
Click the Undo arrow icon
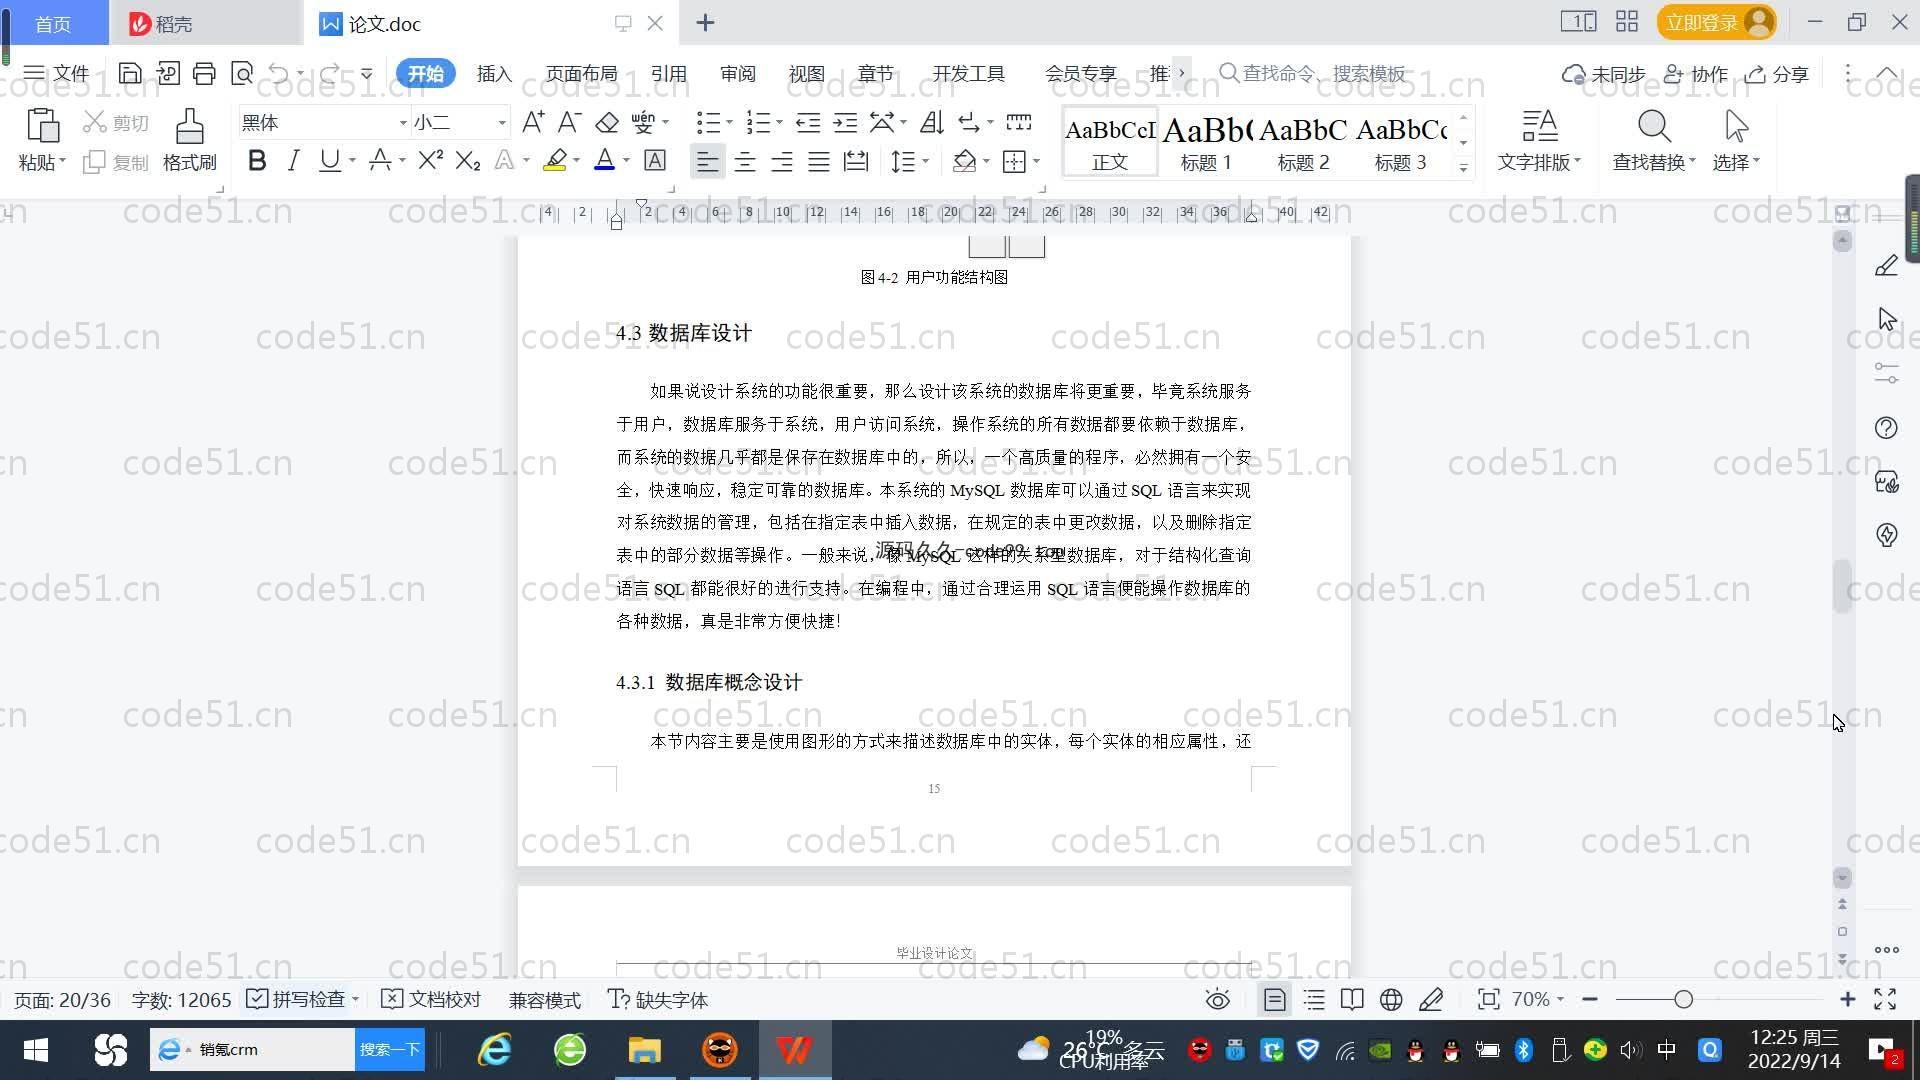279,73
